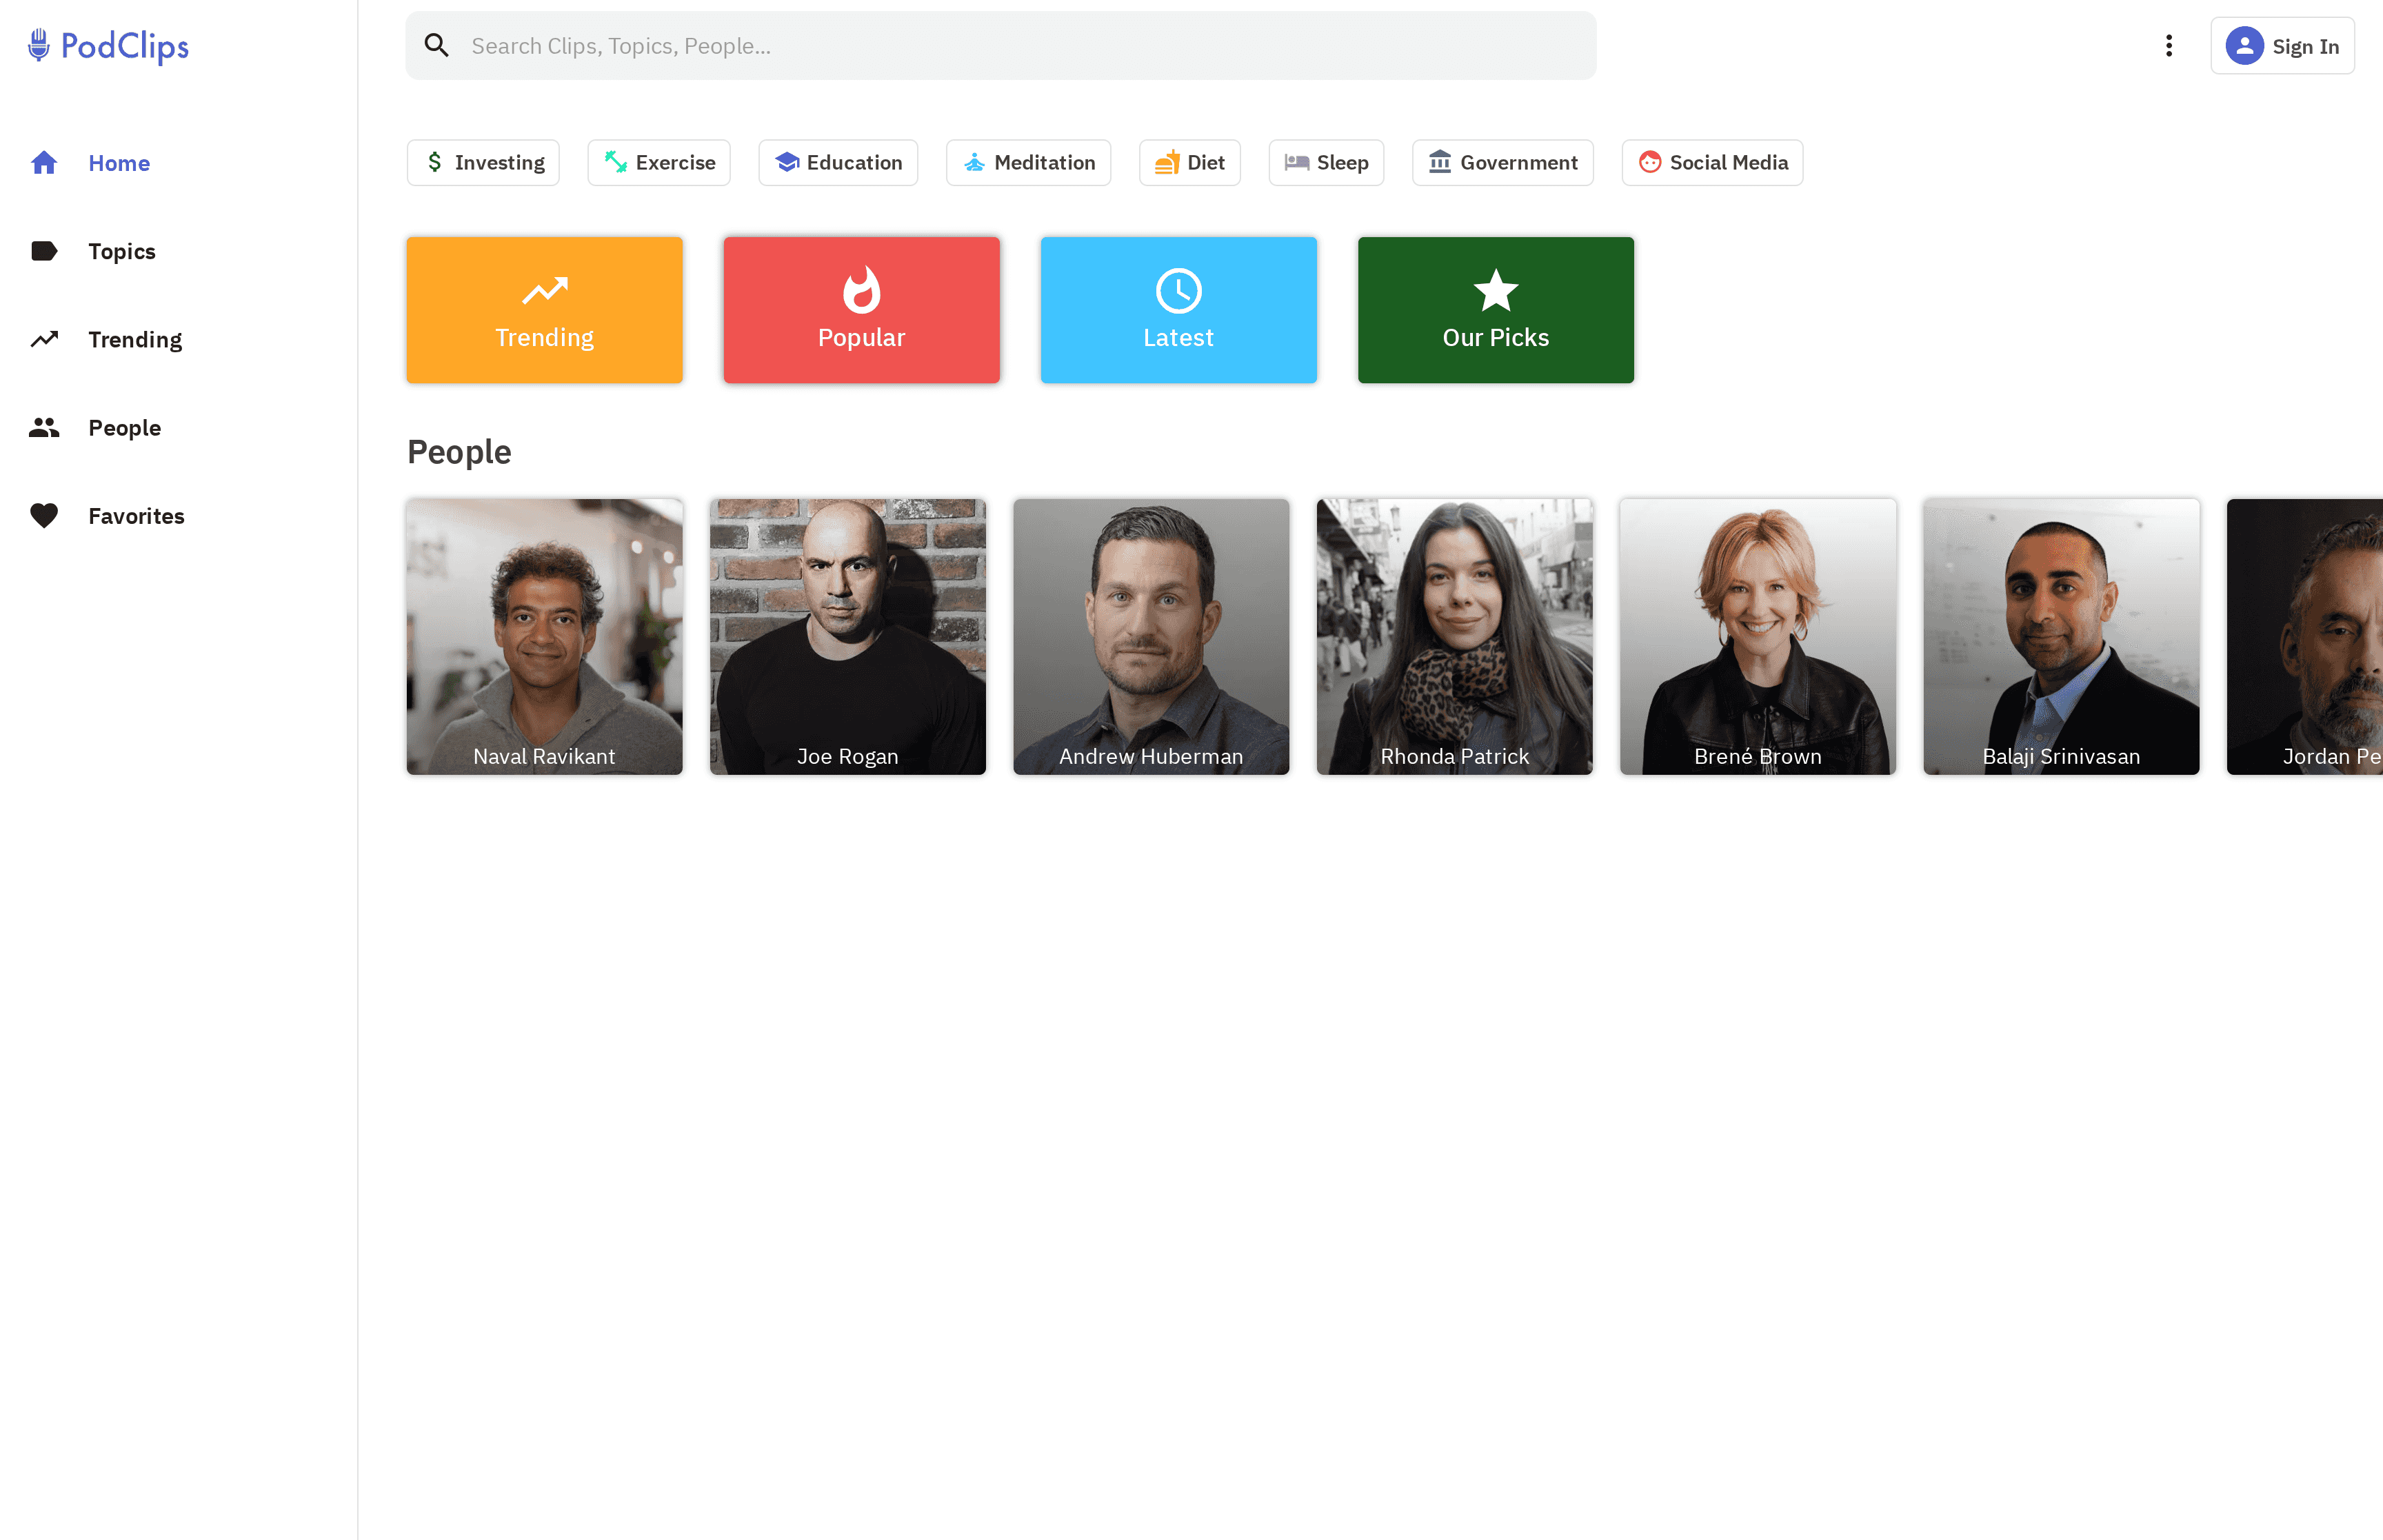Click the Sign In button

(2283, 45)
